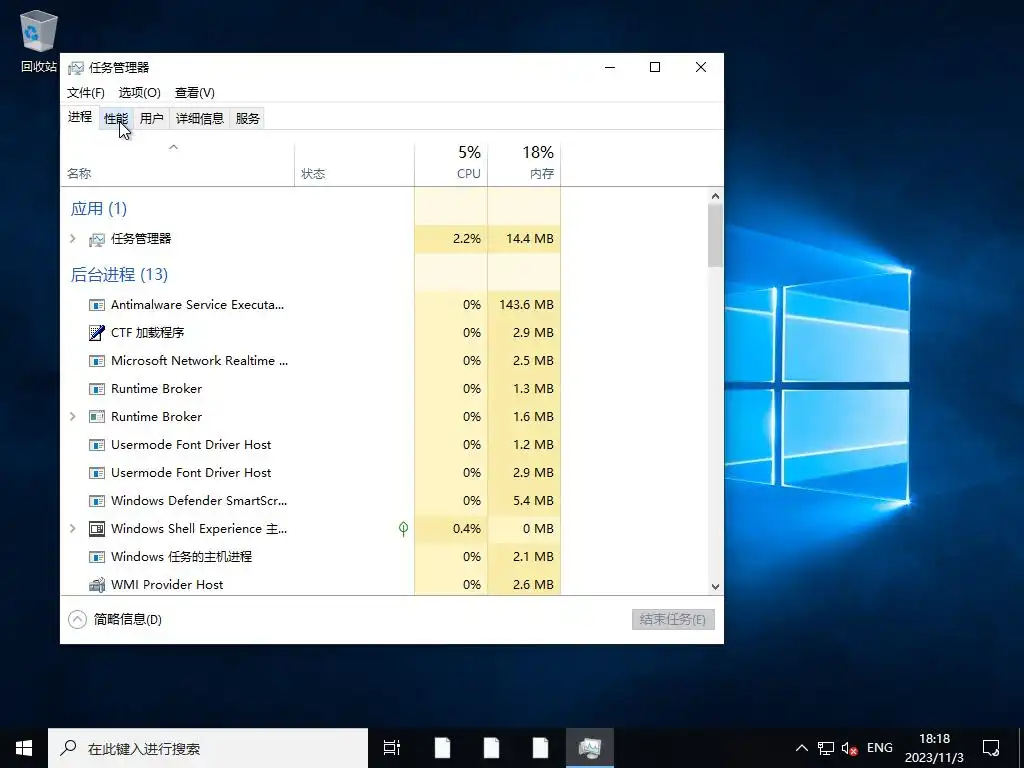Click the Windows Shell Experience host icon

coord(97,529)
